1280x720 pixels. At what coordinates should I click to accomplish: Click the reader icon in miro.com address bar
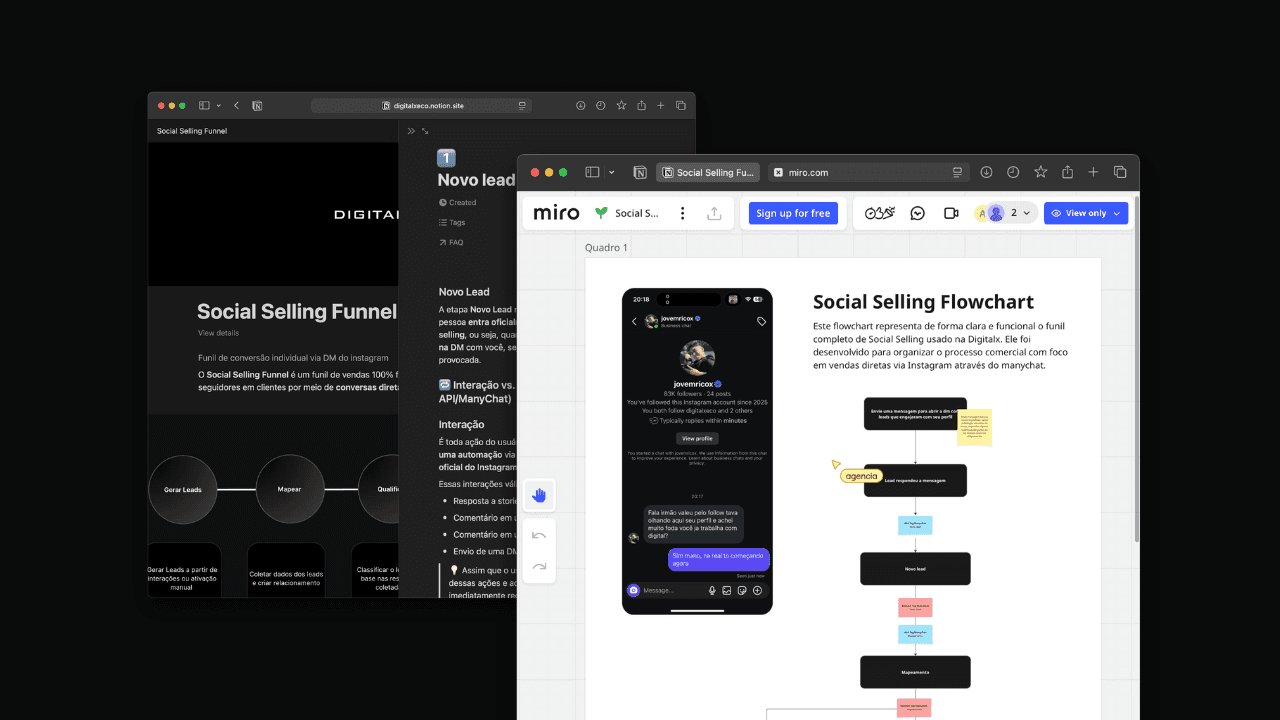pos(958,172)
